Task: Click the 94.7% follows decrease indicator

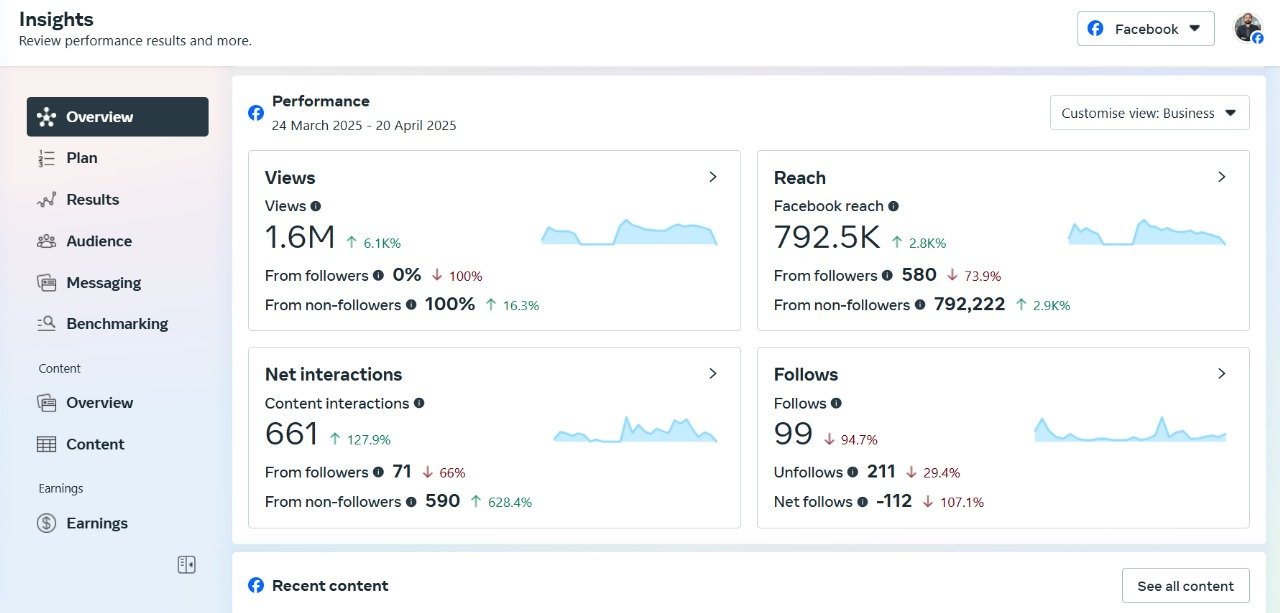Action: [851, 440]
